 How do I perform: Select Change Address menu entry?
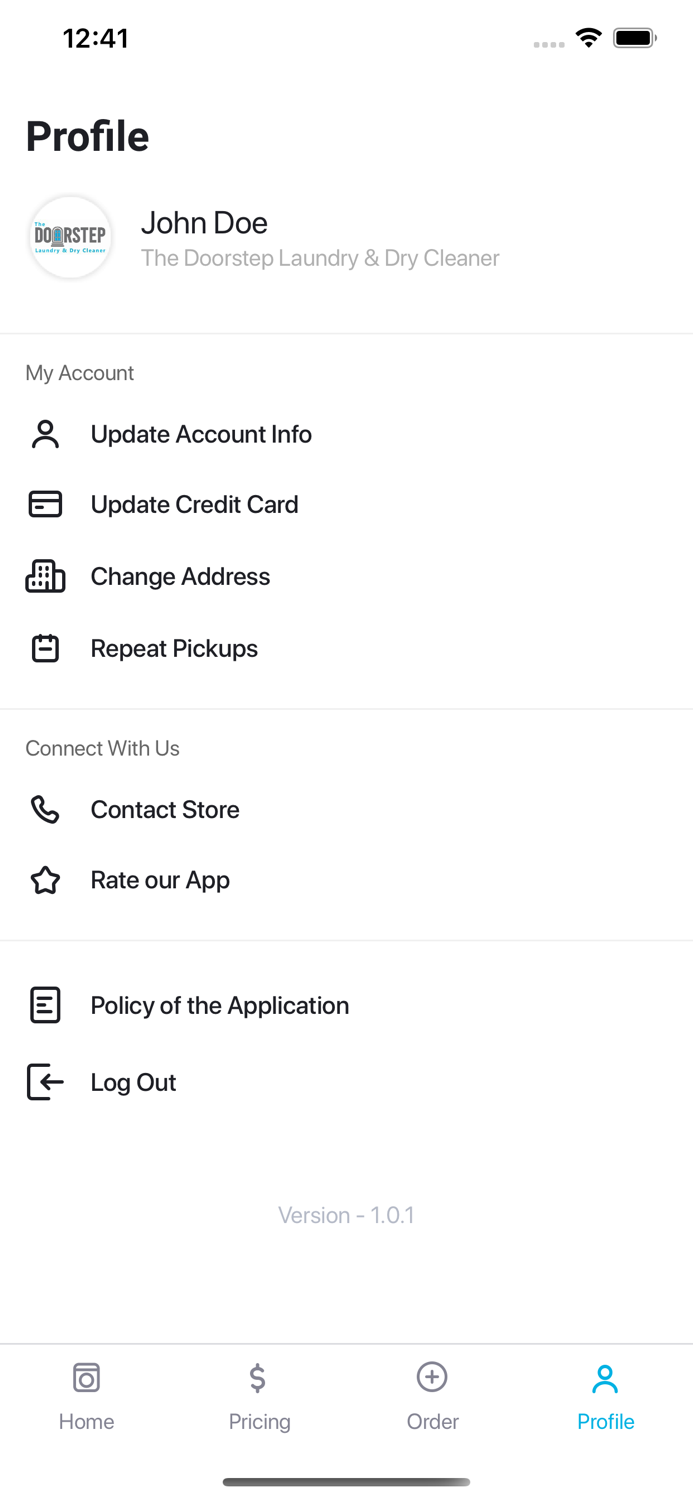180,576
